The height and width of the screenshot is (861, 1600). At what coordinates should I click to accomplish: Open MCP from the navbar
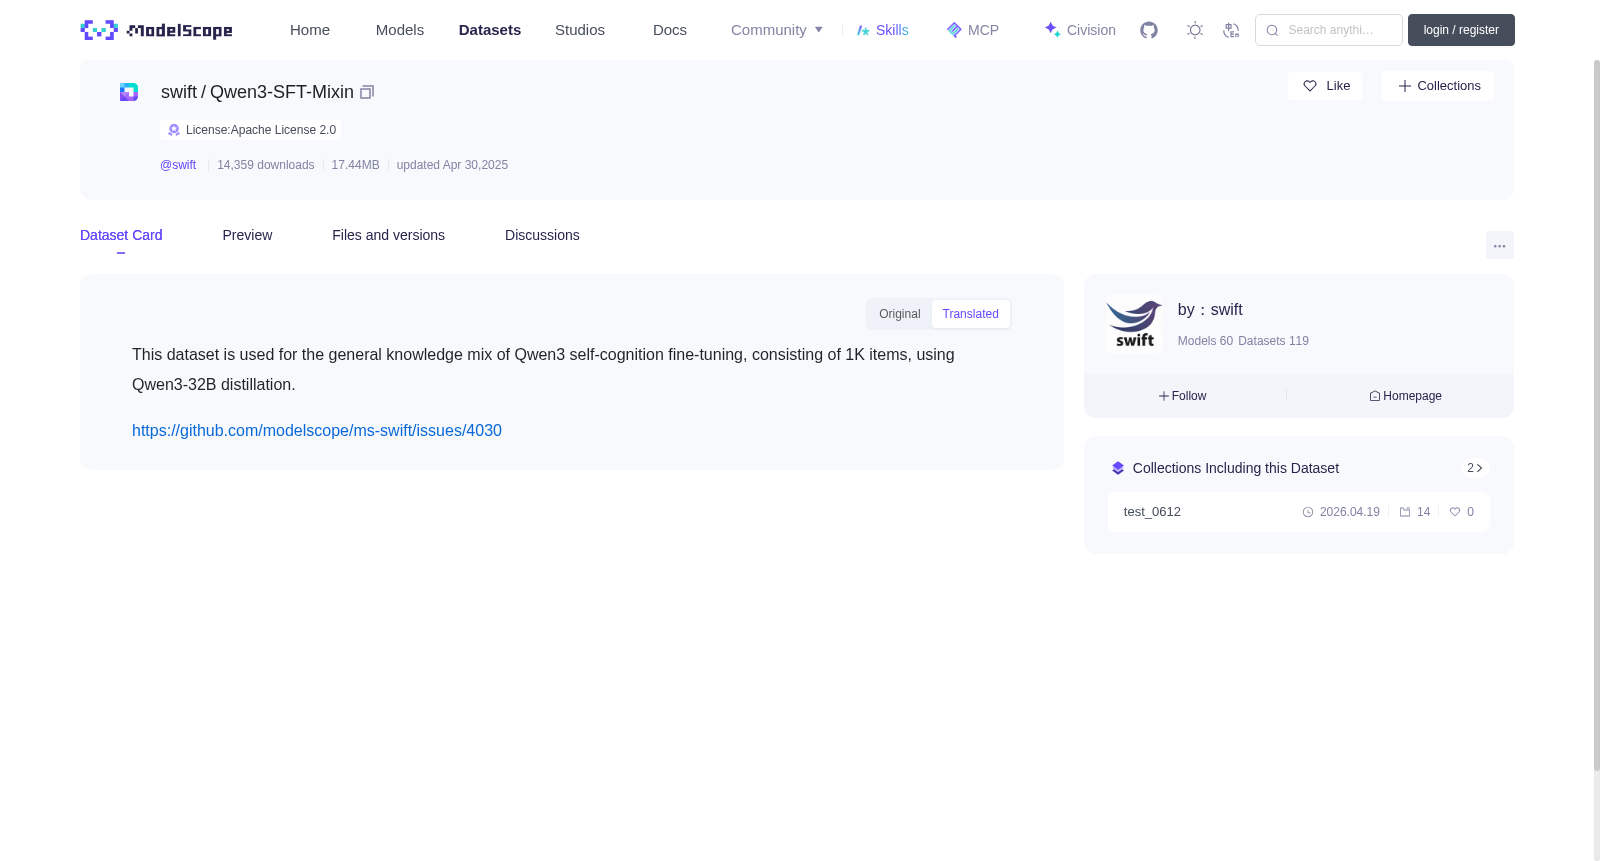pos(973,30)
